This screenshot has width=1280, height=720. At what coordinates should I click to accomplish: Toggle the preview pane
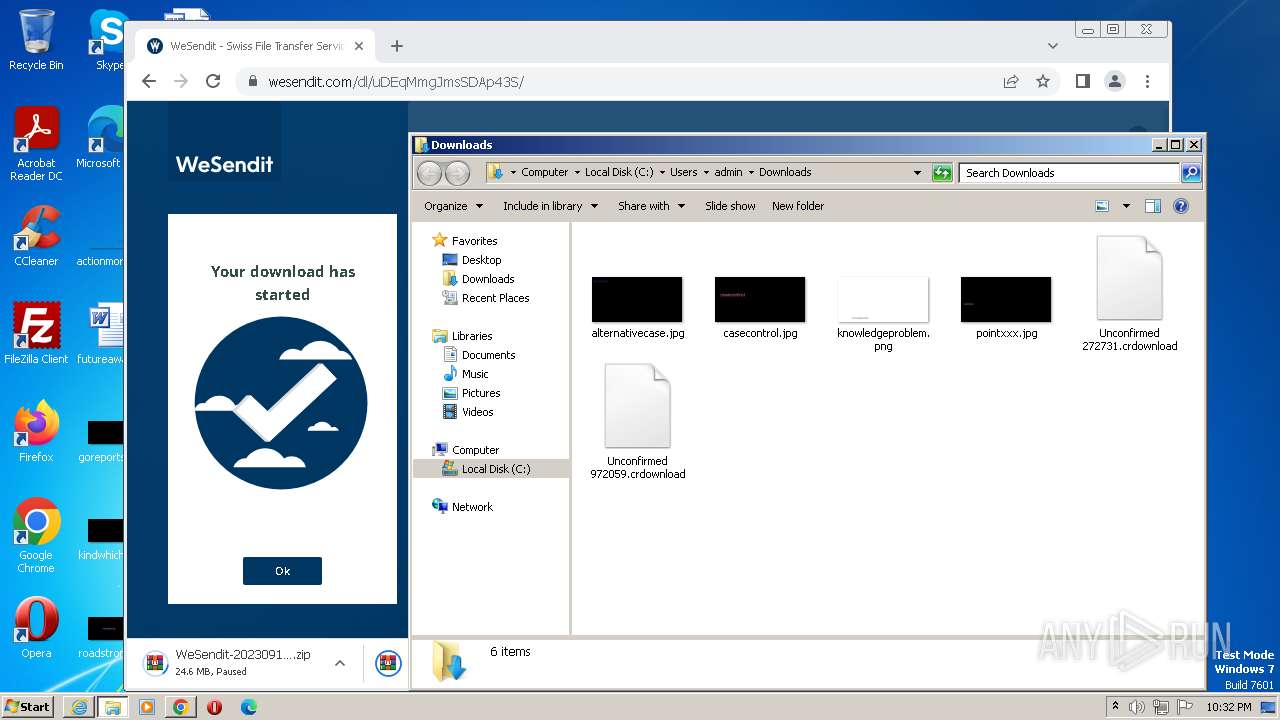point(1152,206)
